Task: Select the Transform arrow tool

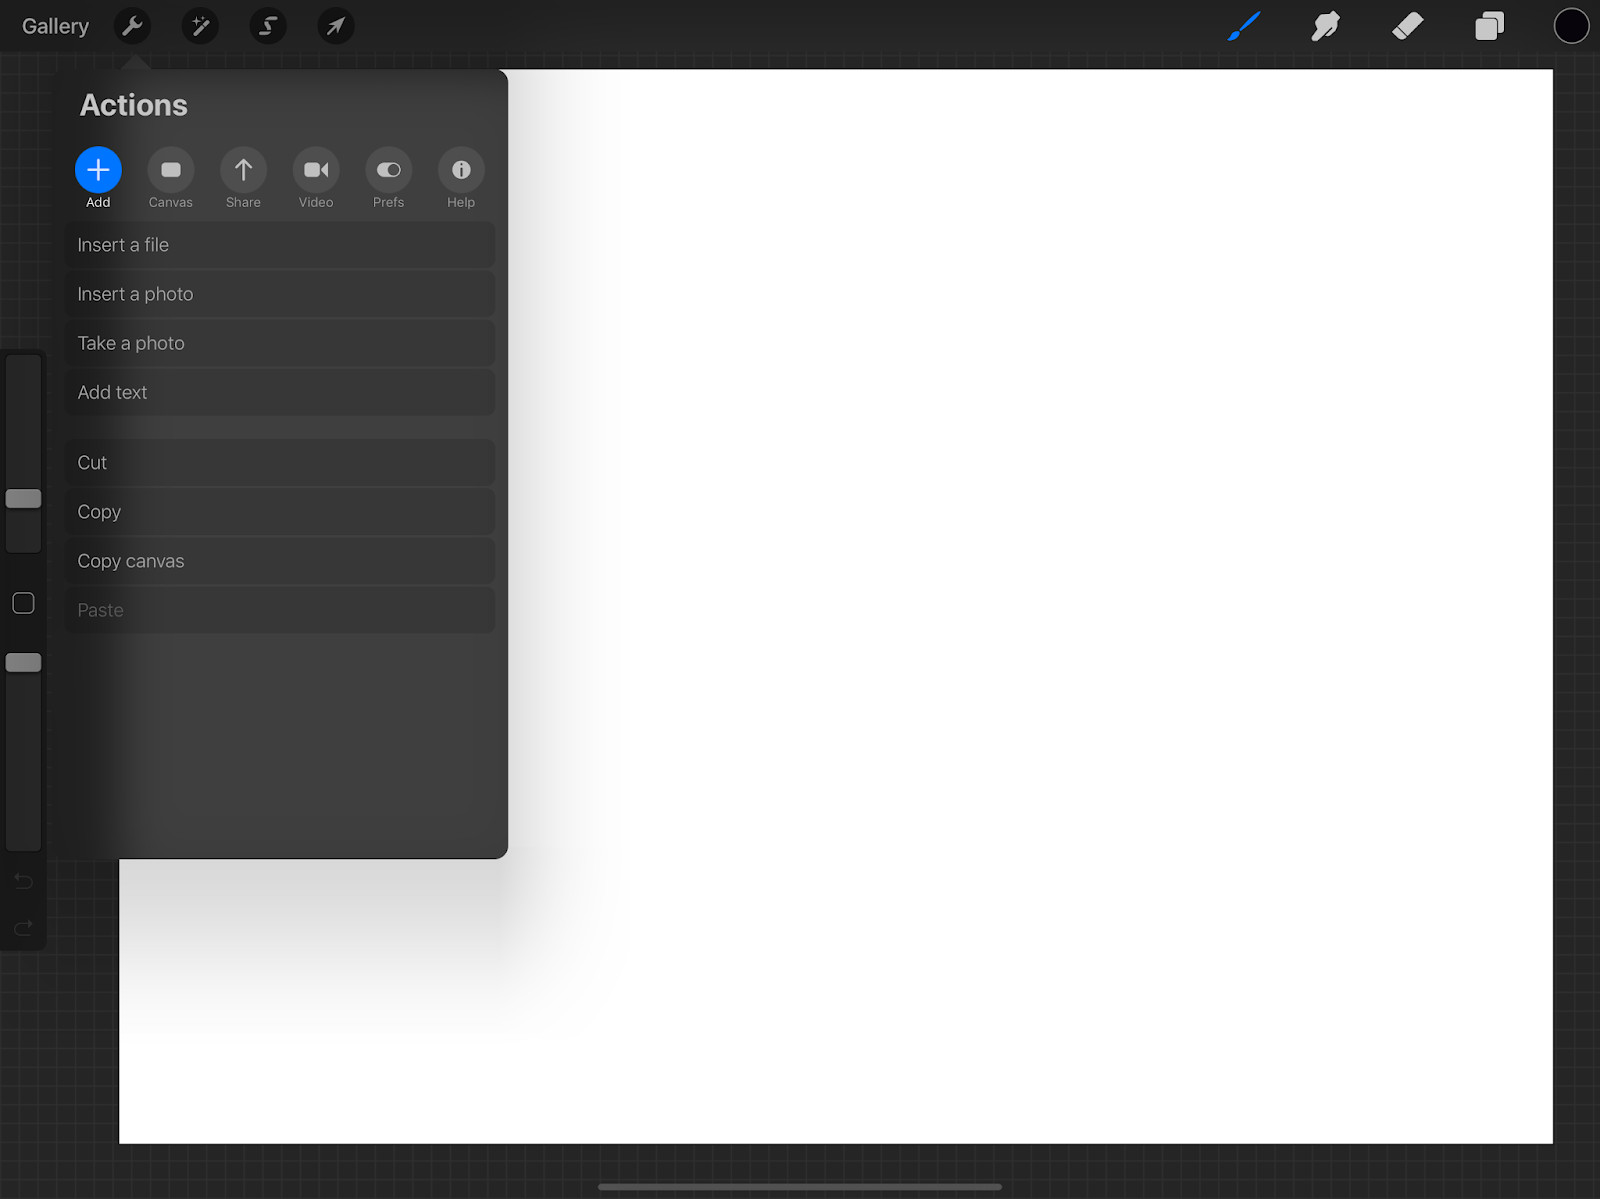Action: pyautogui.click(x=336, y=26)
